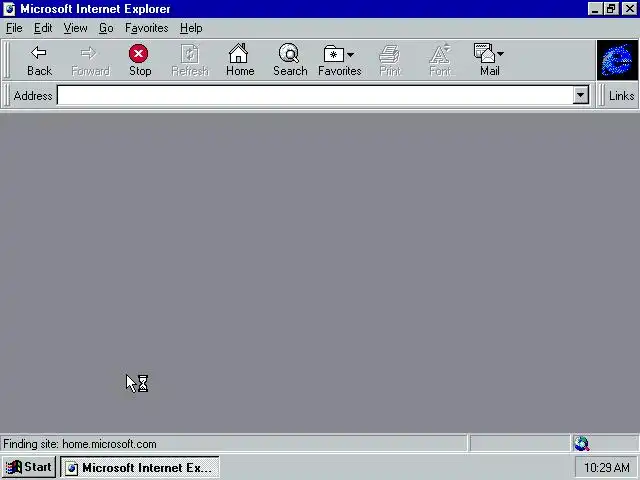
Task: Click the Address label
Action: click(x=33, y=96)
